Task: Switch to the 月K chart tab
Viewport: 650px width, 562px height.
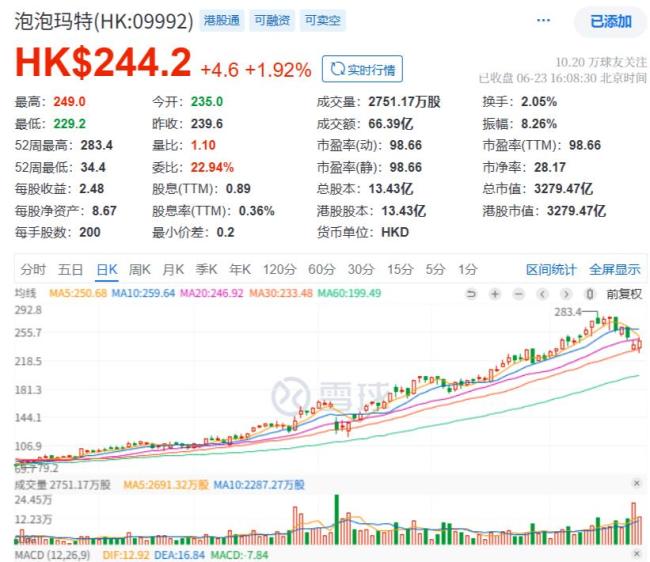Action: click(173, 269)
